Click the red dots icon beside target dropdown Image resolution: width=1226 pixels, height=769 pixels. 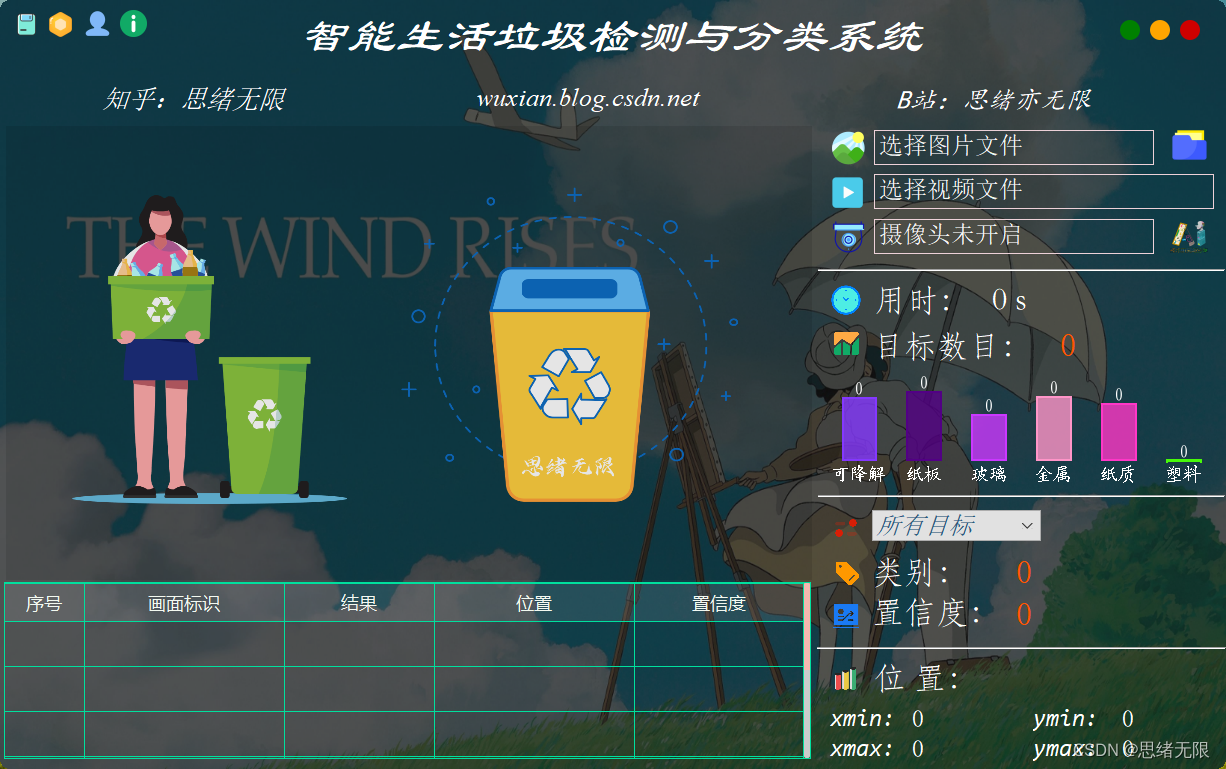click(x=846, y=527)
